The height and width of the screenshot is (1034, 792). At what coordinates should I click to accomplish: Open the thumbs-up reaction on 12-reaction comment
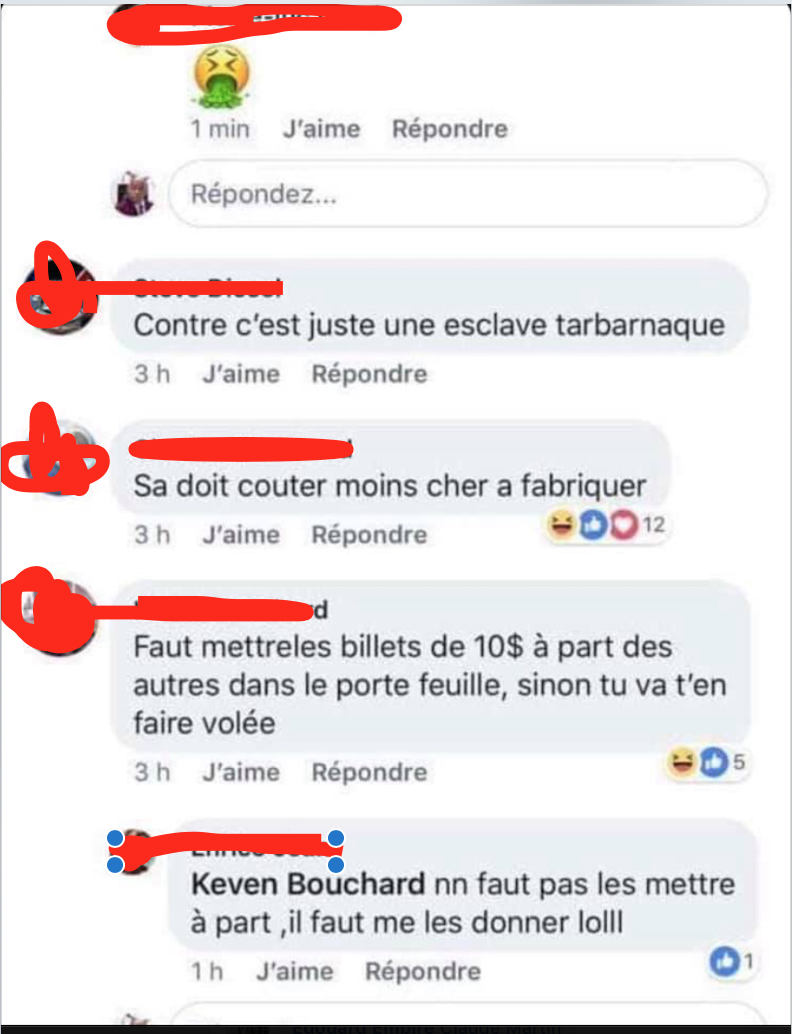point(592,525)
